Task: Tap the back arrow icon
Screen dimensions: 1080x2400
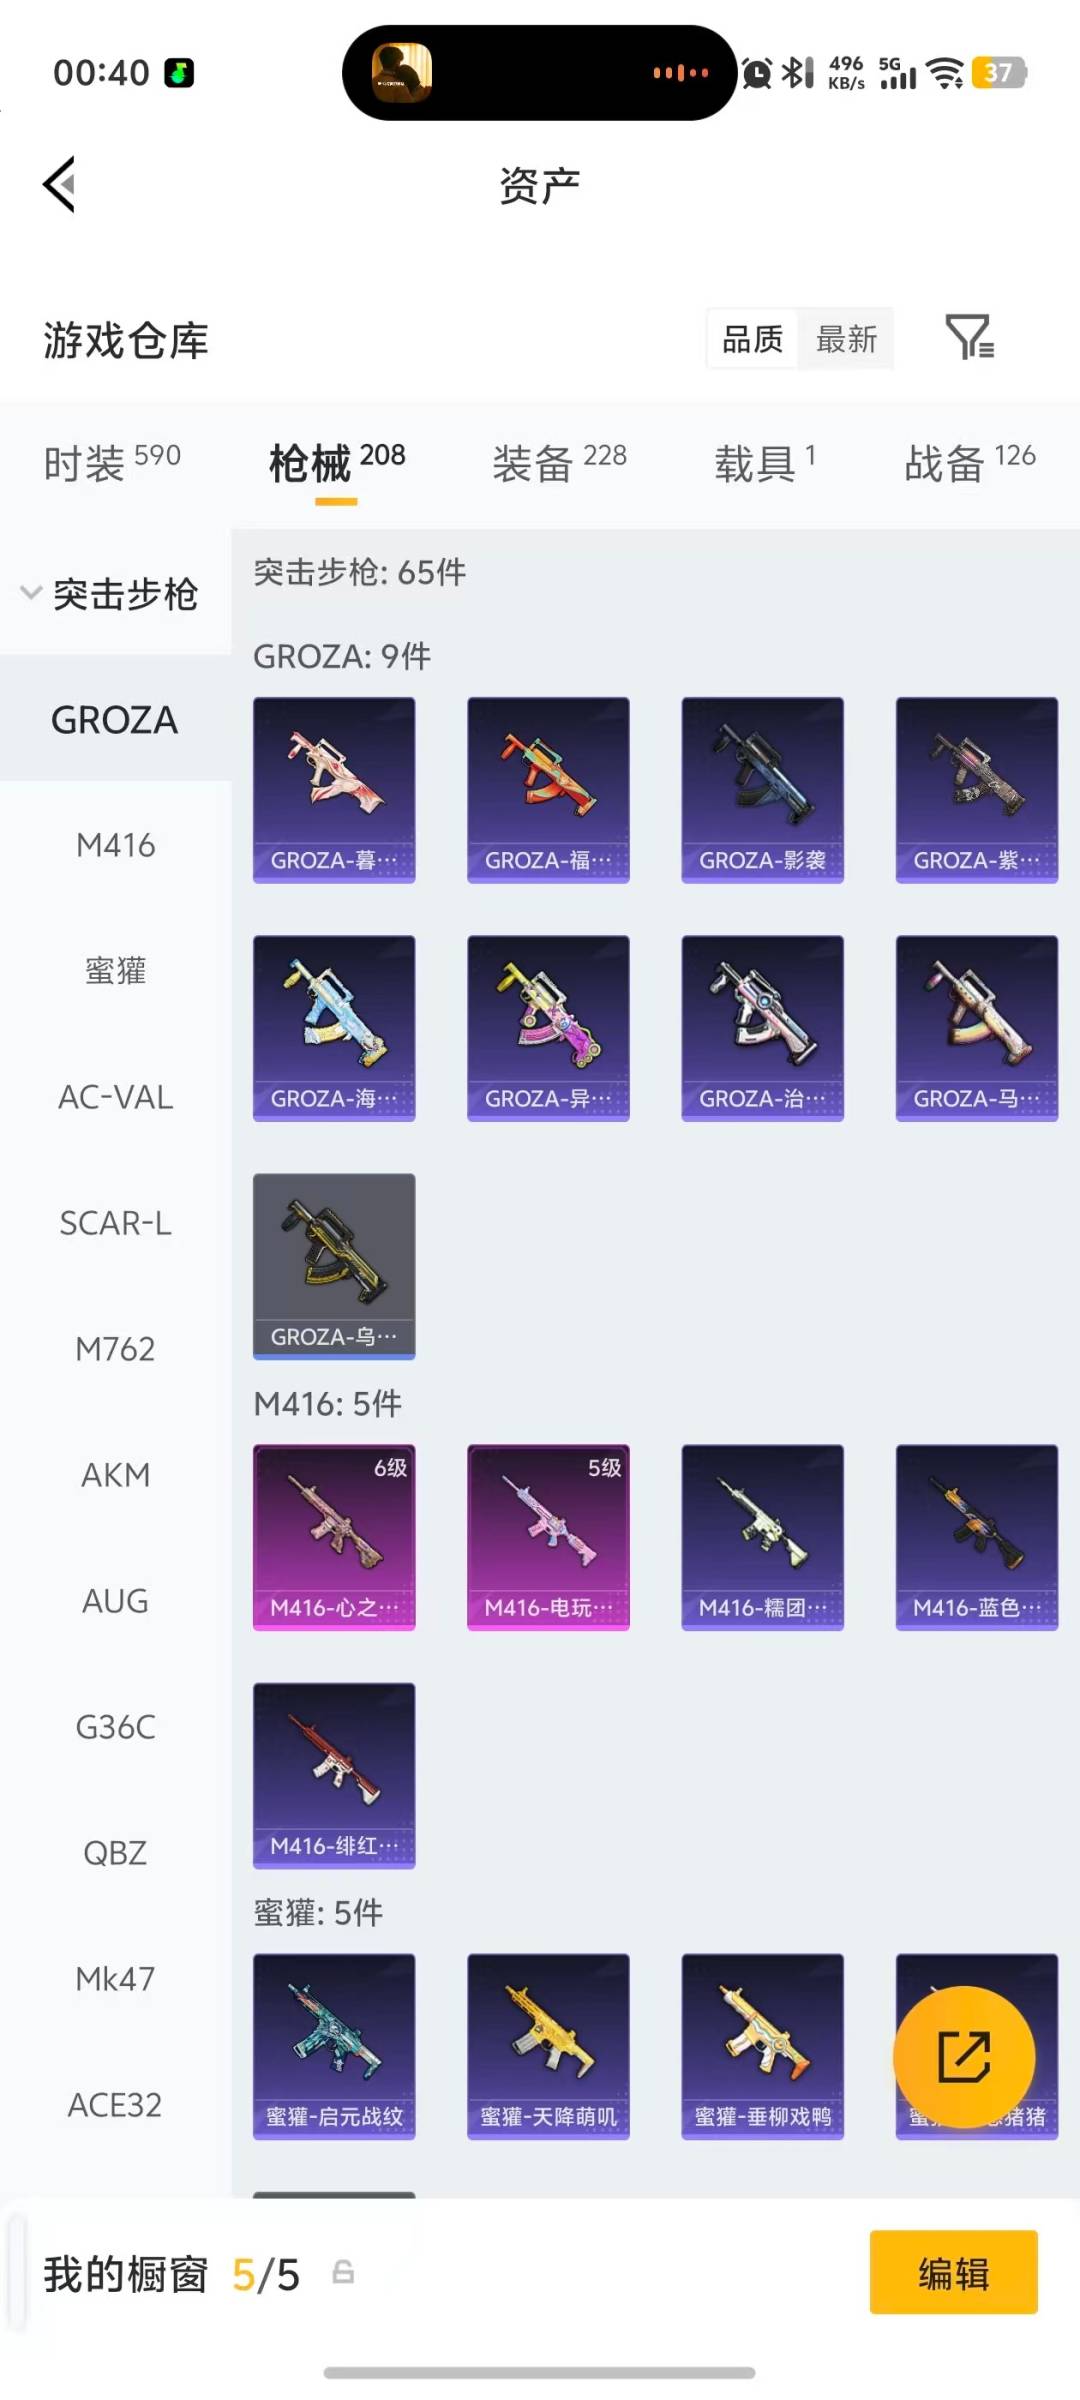Action: (x=60, y=185)
